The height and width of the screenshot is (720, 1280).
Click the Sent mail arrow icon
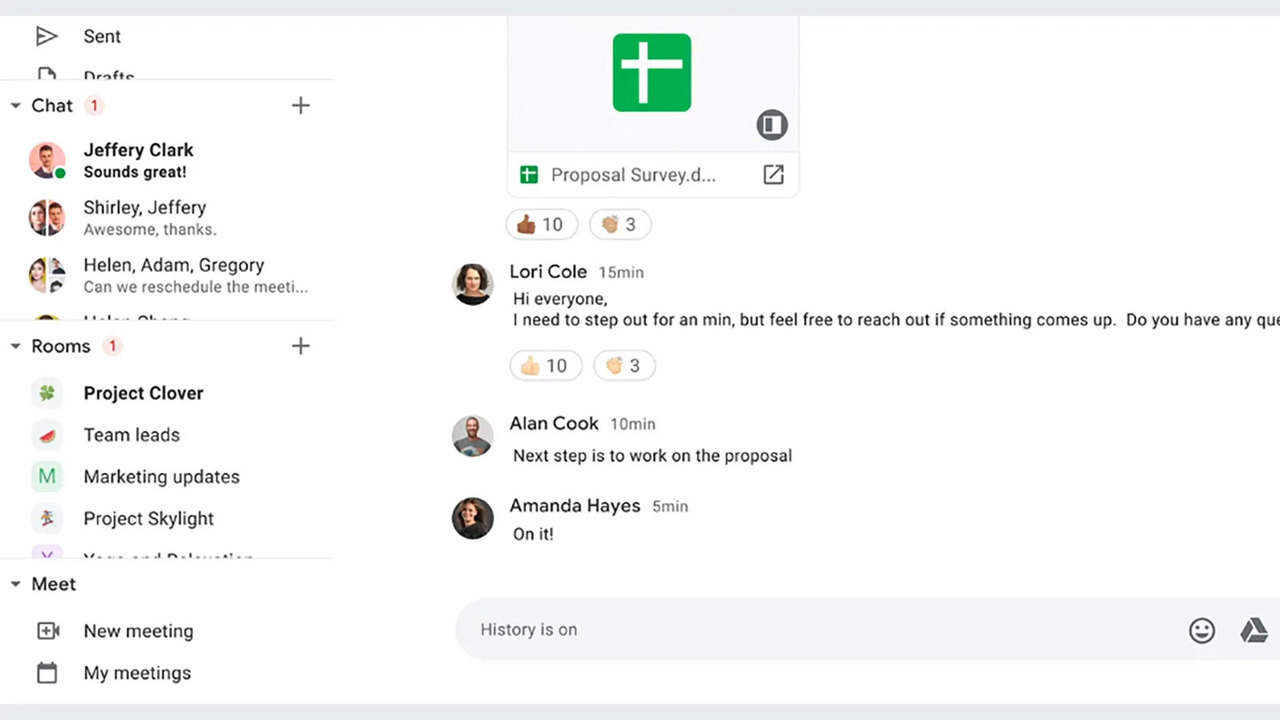pyautogui.click(x=47, y=37)
